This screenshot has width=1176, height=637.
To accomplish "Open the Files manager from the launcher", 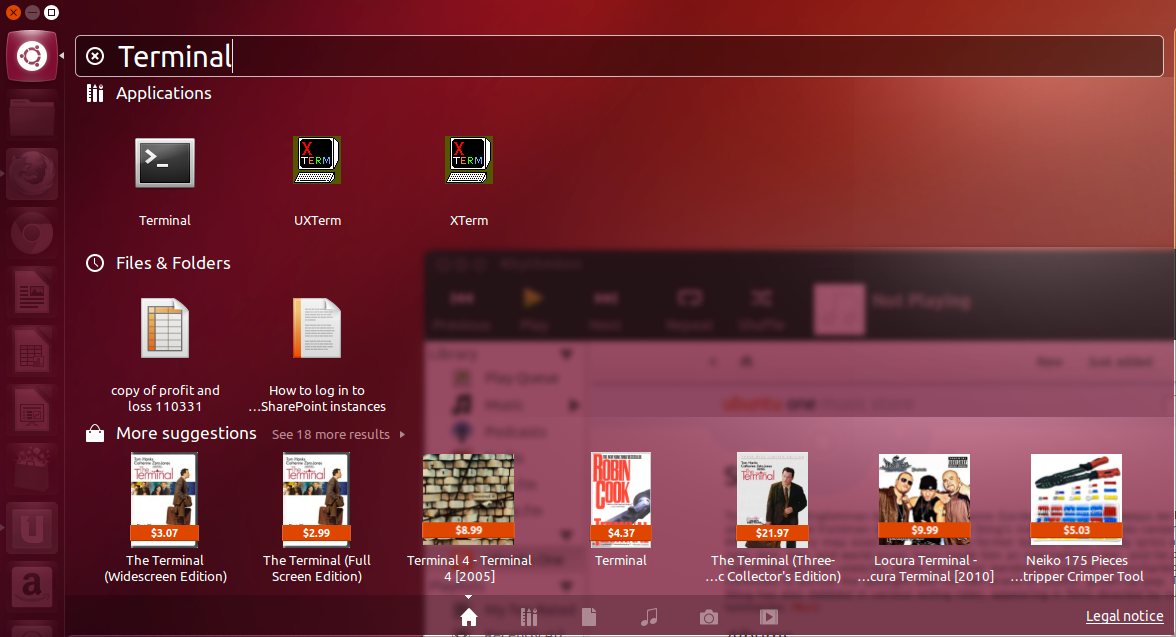I will (32, 115).
